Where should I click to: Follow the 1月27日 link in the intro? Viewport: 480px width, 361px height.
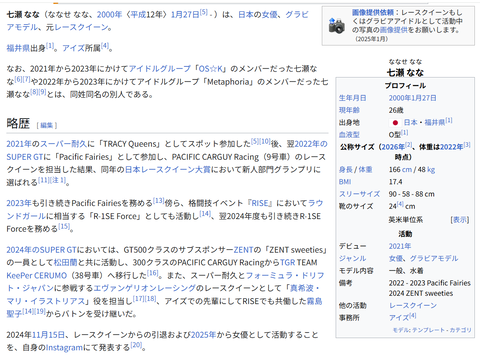click(x=185, y=15)
